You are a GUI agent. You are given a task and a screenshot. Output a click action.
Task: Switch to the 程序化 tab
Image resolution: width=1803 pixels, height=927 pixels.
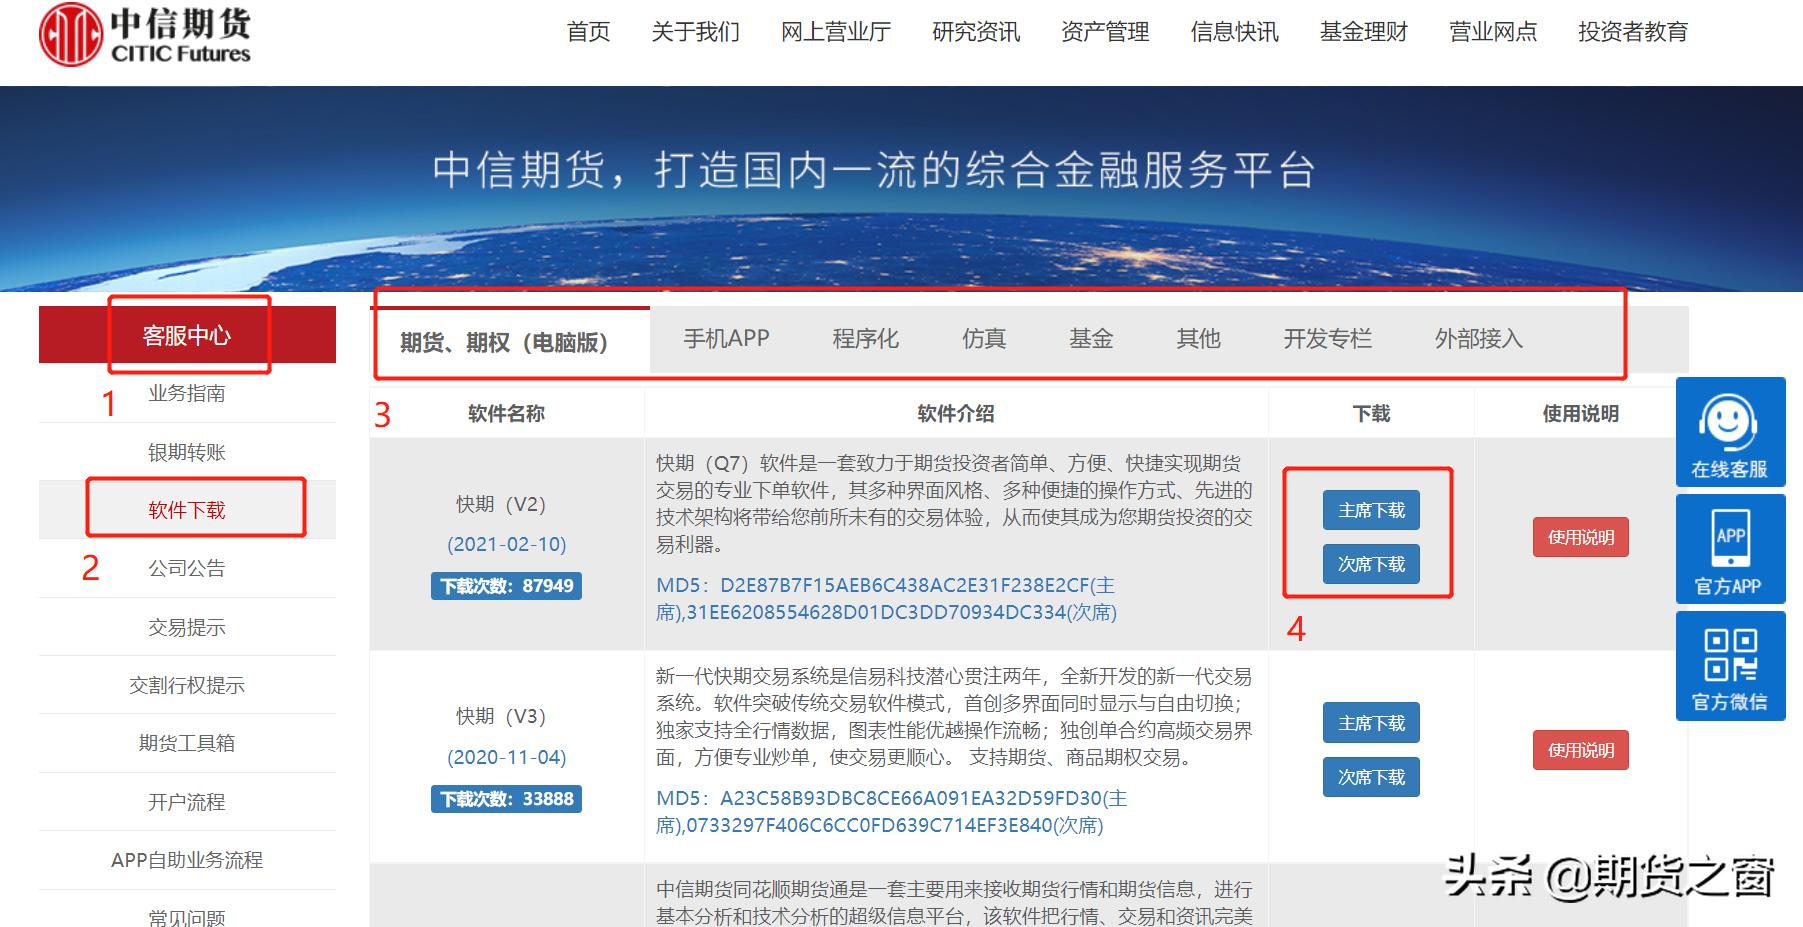tap(866, 339)
